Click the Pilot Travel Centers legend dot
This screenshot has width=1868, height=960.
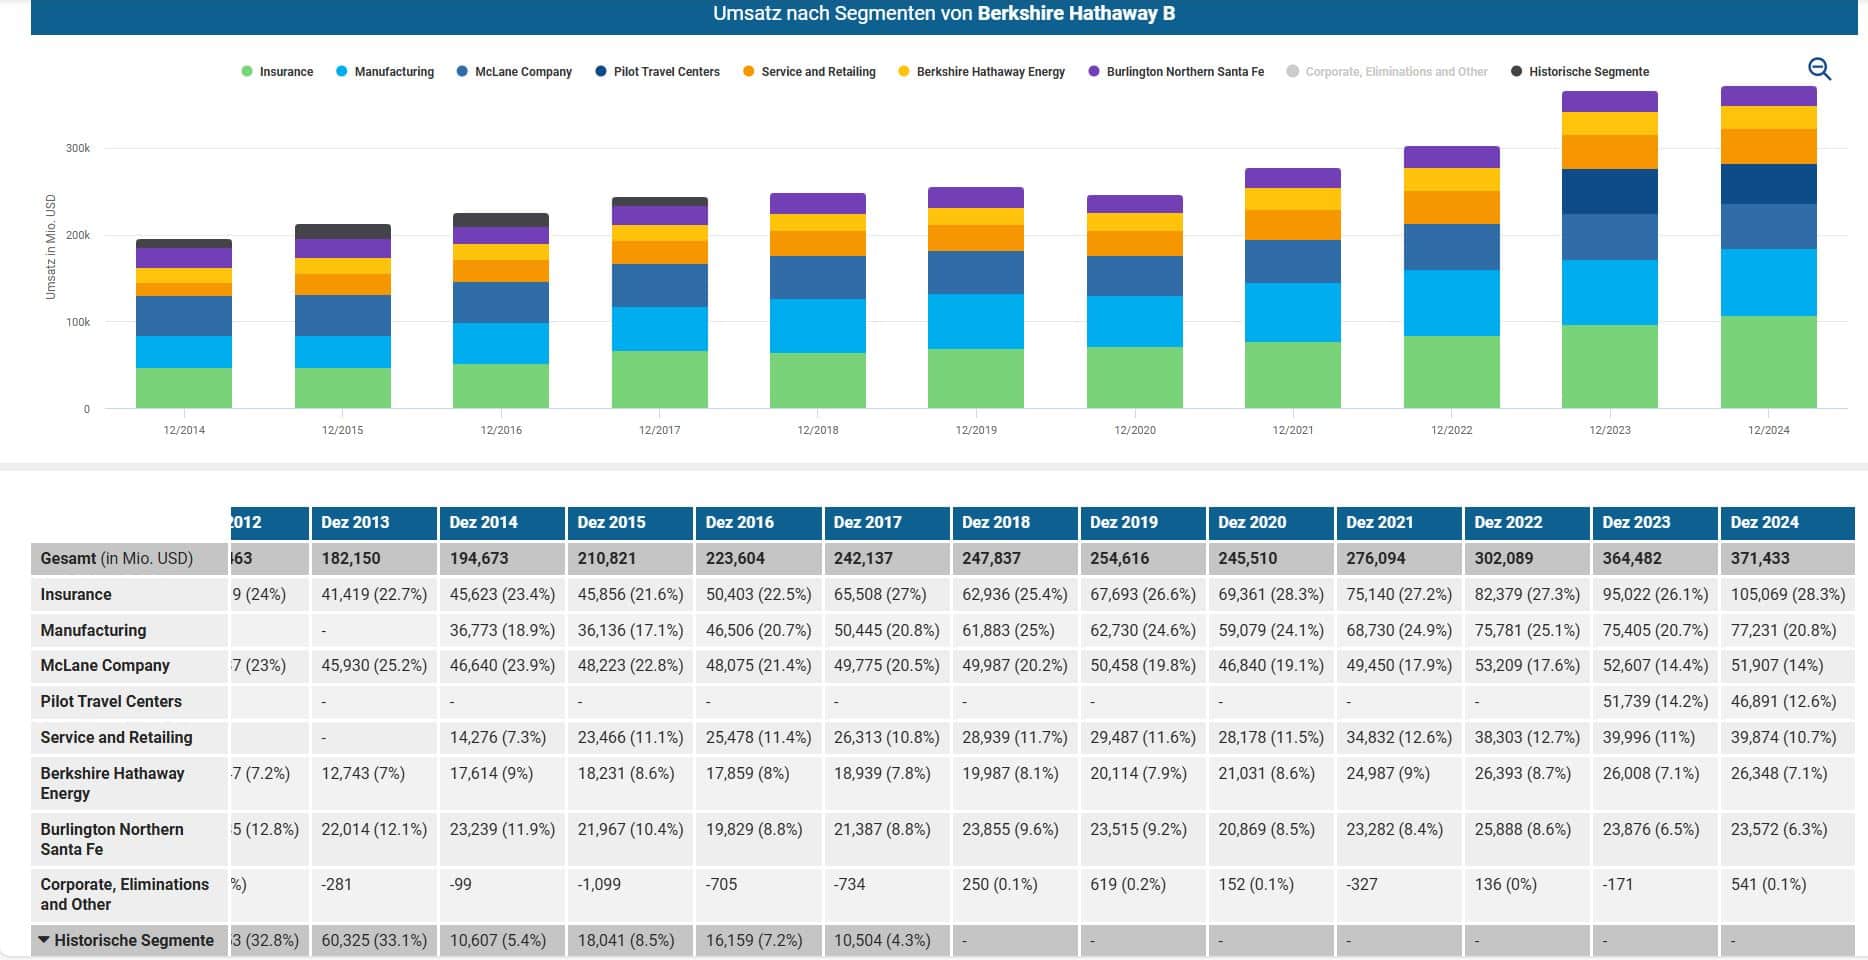[x=601, y=72]
